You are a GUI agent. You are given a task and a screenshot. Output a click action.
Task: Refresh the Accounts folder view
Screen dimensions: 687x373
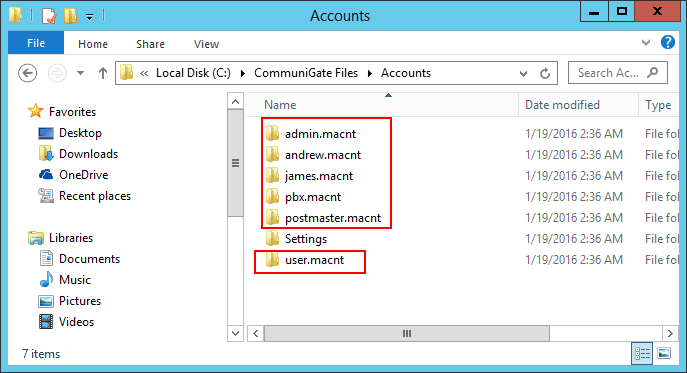tap(545, 73)
